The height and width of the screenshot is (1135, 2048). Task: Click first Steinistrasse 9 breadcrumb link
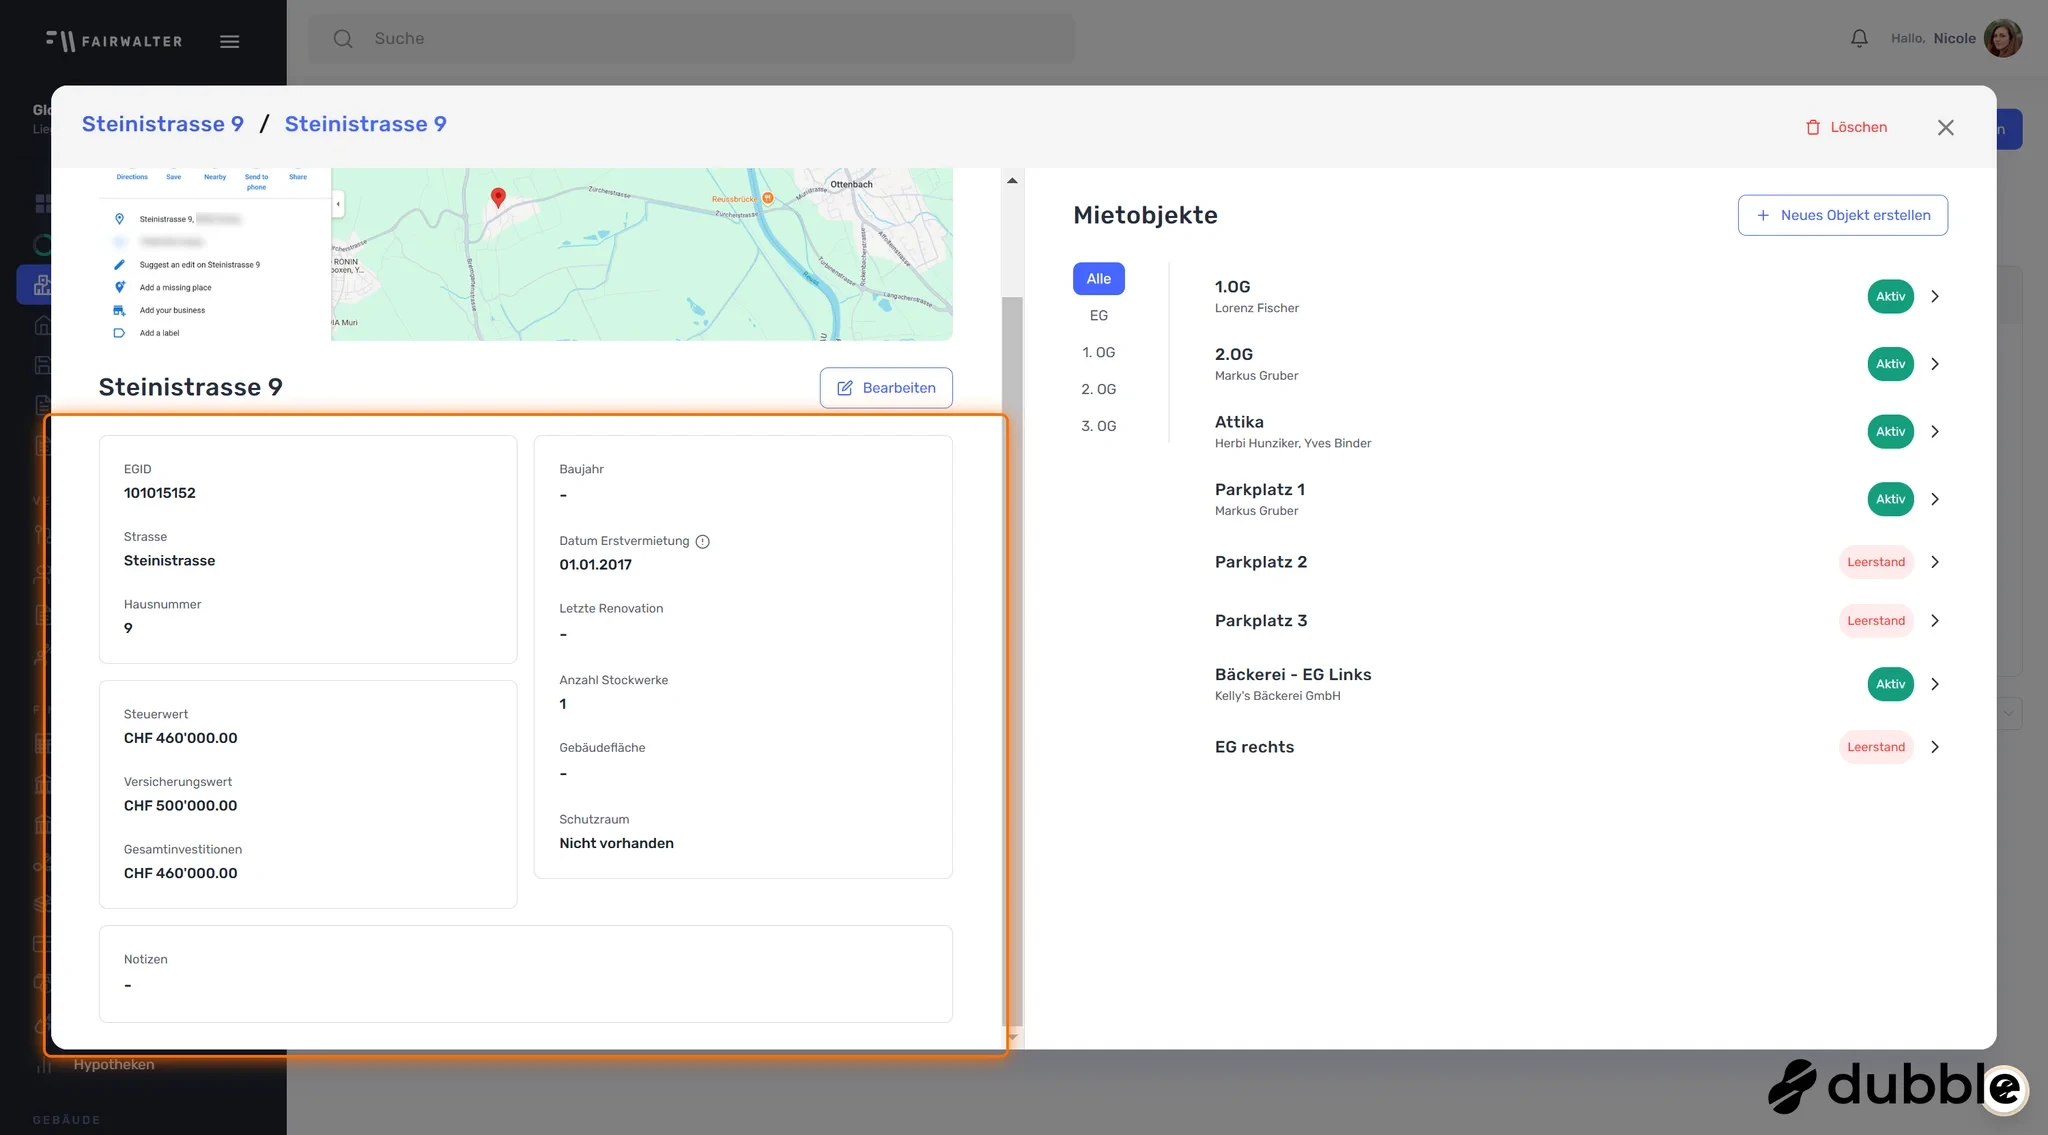point(163,124)
